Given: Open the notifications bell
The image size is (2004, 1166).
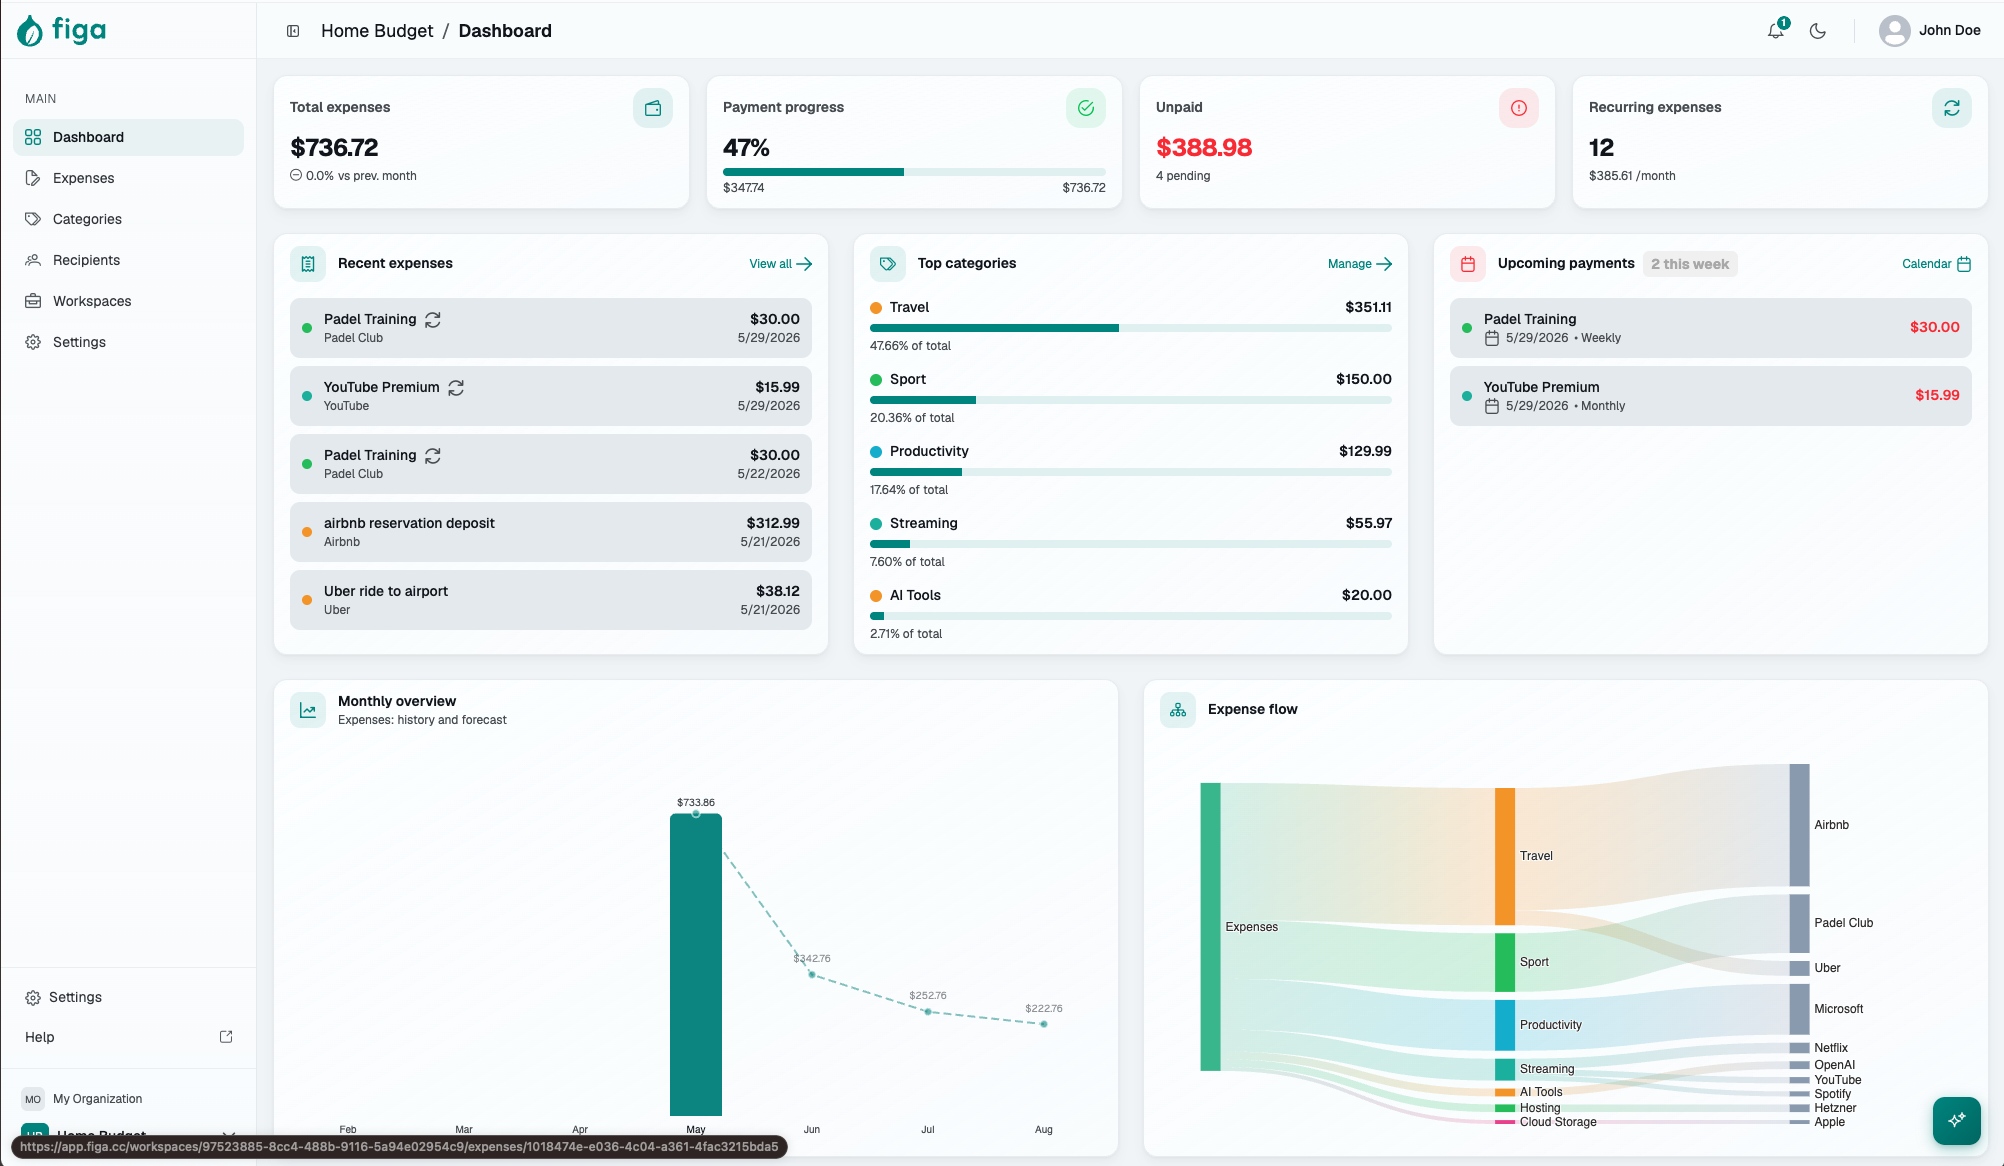Looking at the screenshot, I should [x=1776, y=30].
